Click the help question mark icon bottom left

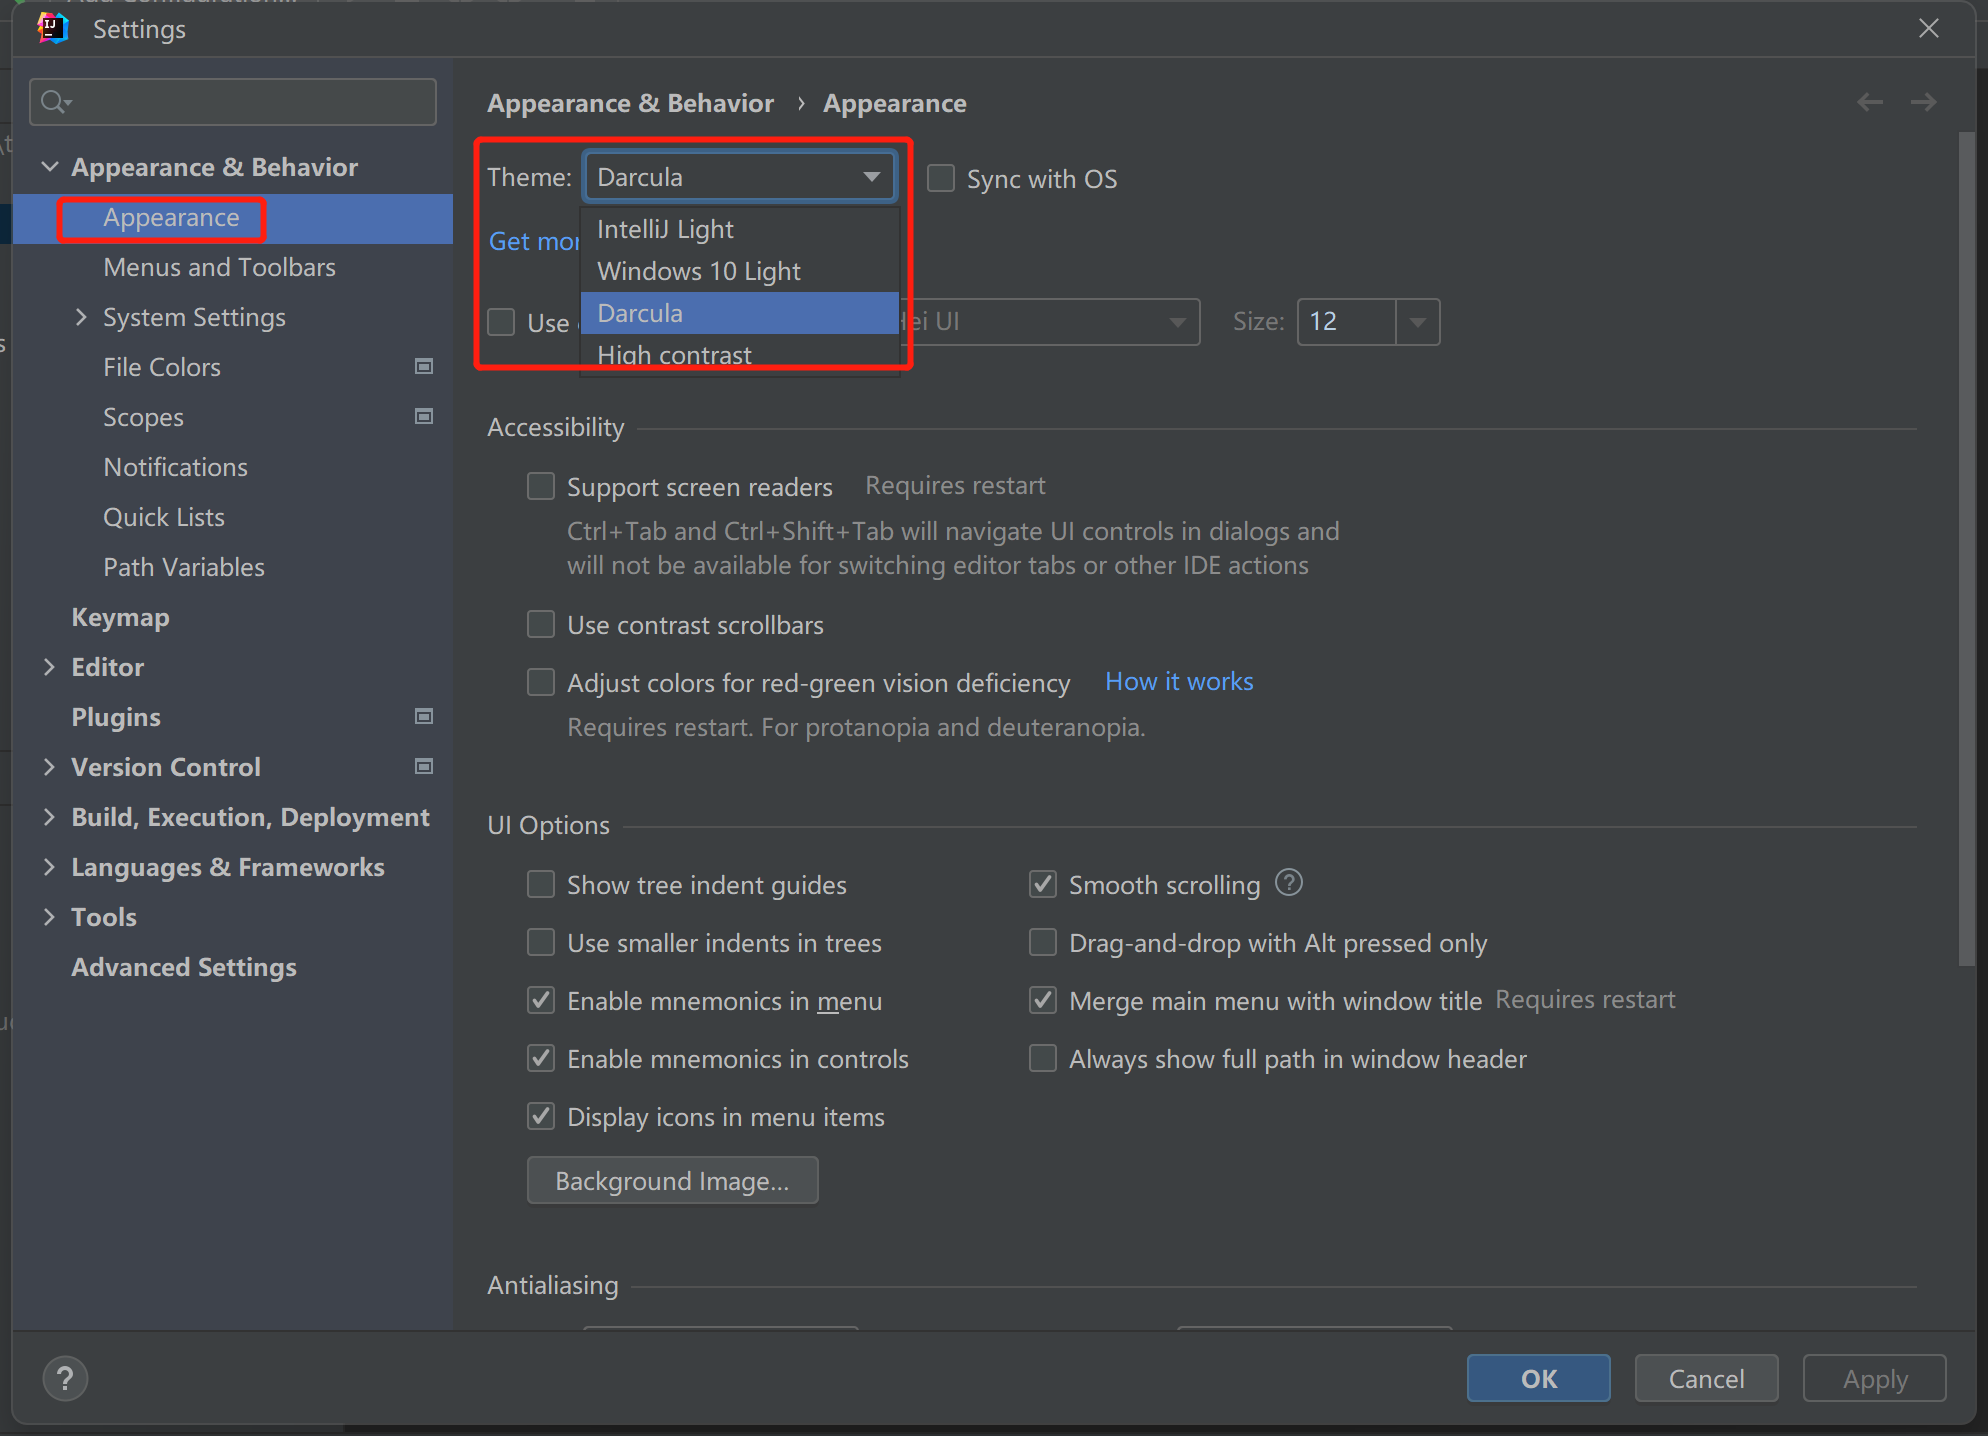click(65, 1378)
